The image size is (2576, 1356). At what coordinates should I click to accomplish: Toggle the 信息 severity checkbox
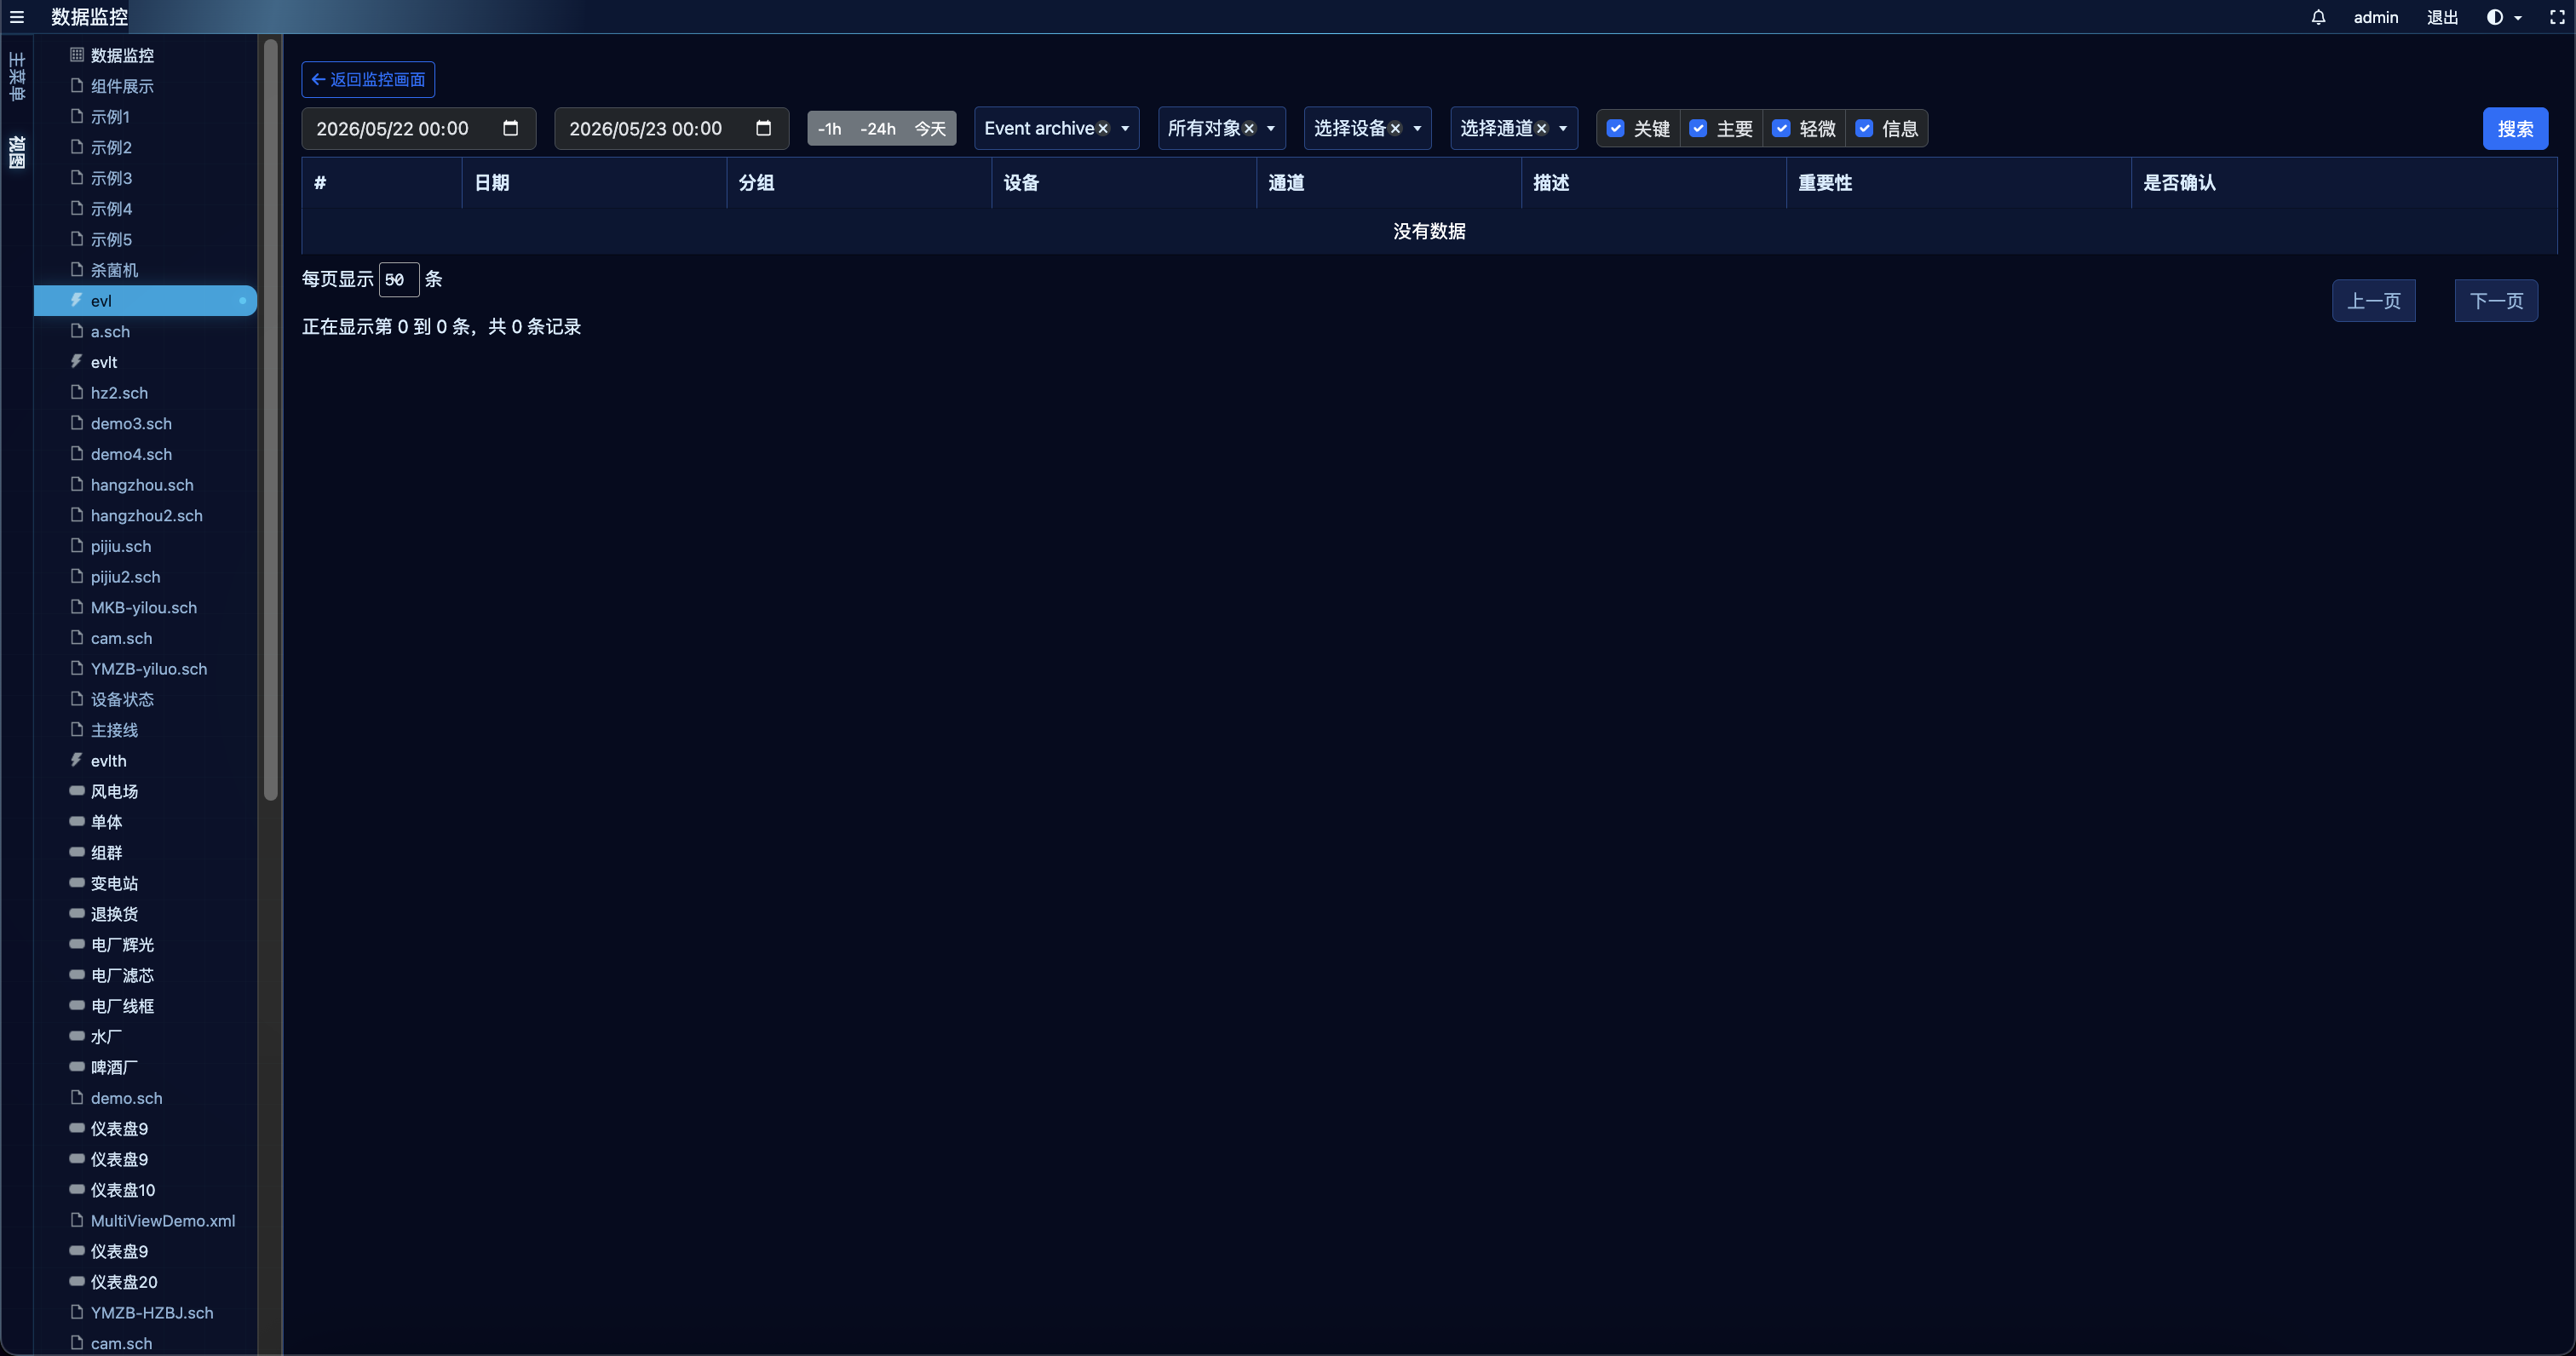(x=1864, y=128)
